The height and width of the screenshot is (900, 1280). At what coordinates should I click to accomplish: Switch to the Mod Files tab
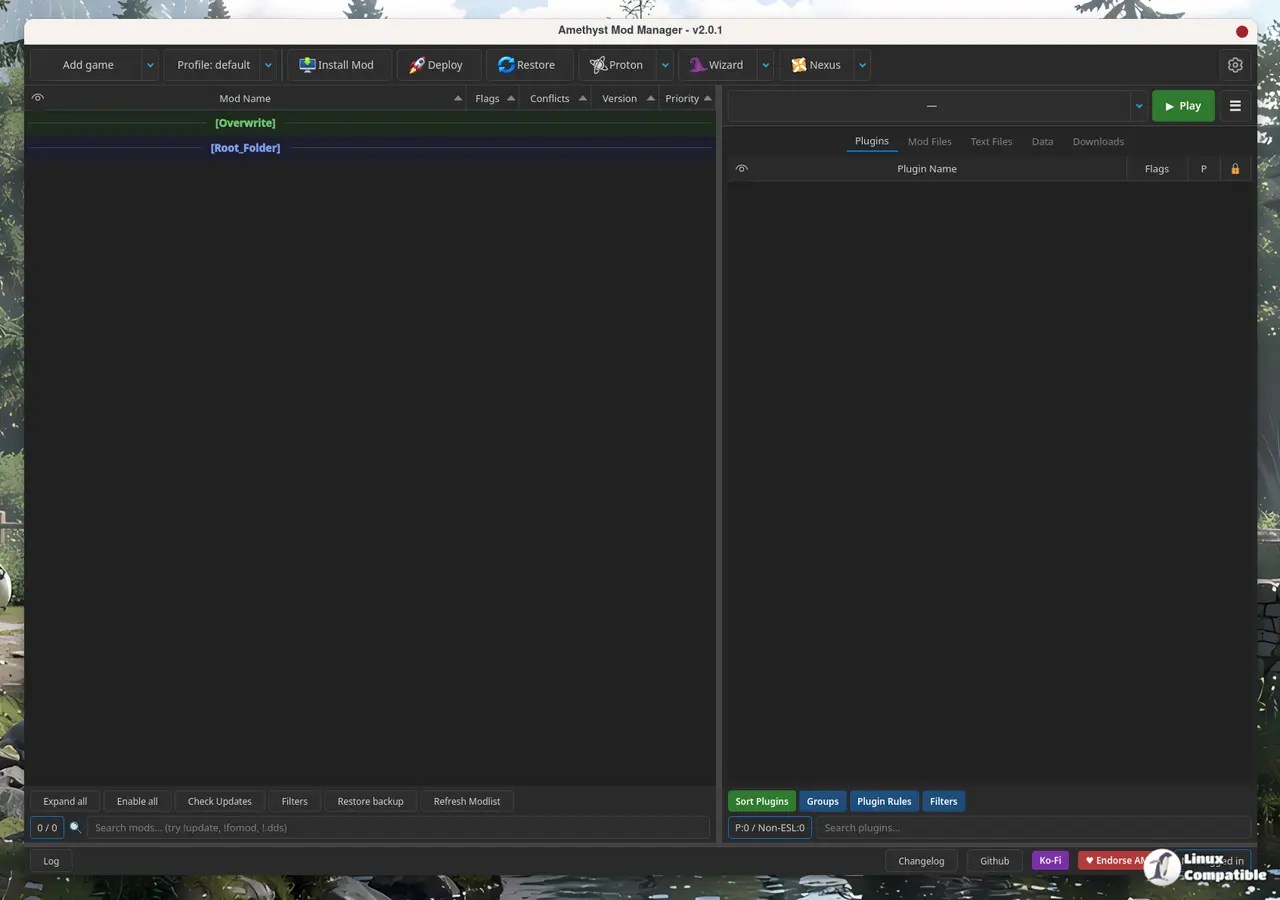(930, 141)
